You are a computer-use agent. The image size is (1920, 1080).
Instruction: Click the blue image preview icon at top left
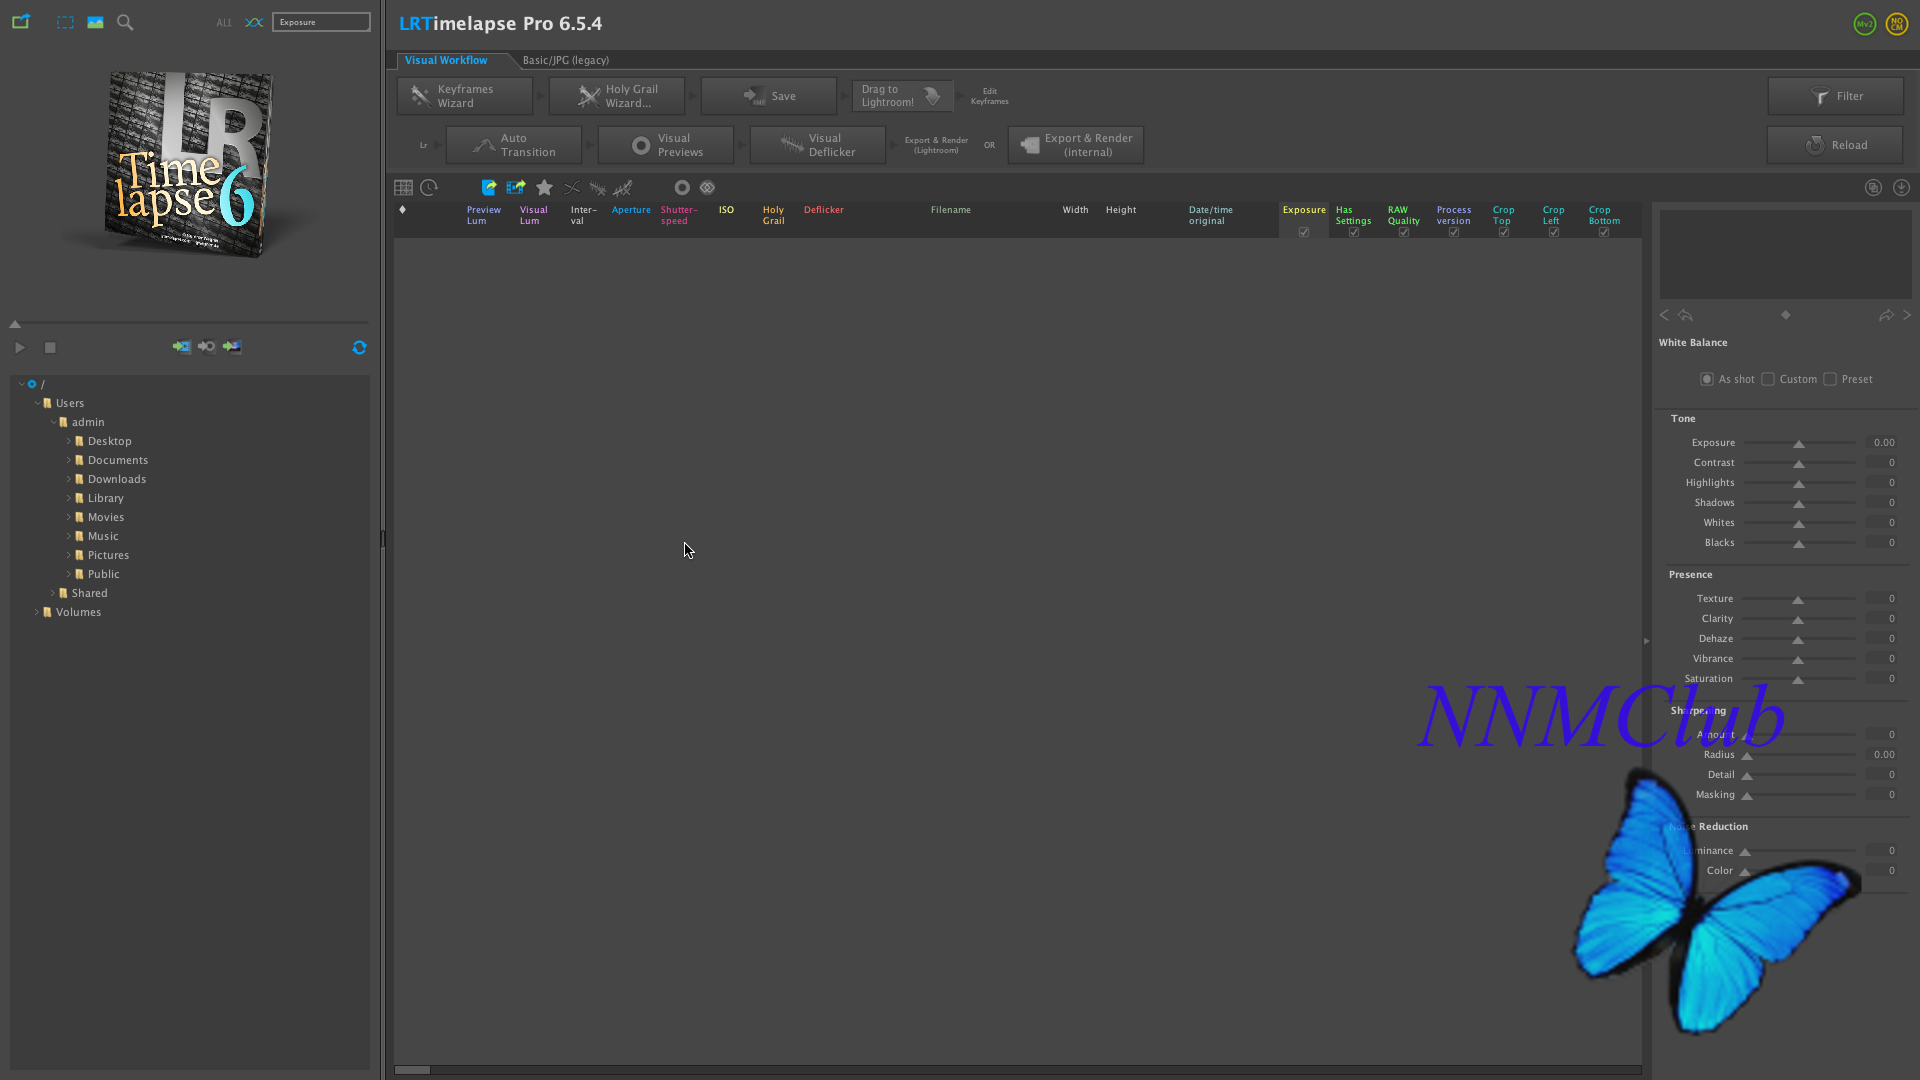point(95,22)
